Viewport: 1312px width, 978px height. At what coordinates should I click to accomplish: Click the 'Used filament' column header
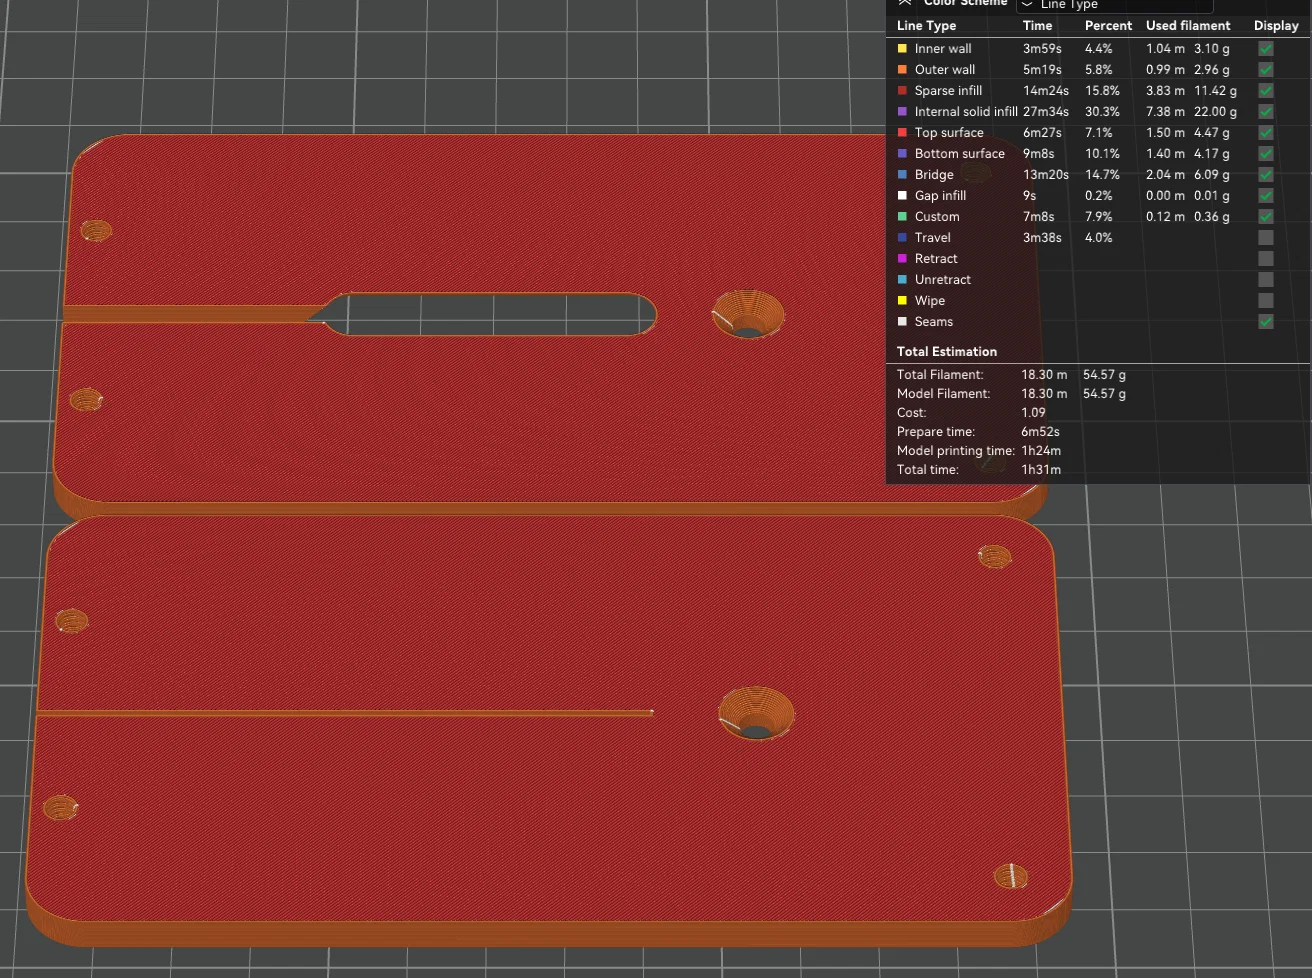pyautogui.click(x=1188, y=26)
